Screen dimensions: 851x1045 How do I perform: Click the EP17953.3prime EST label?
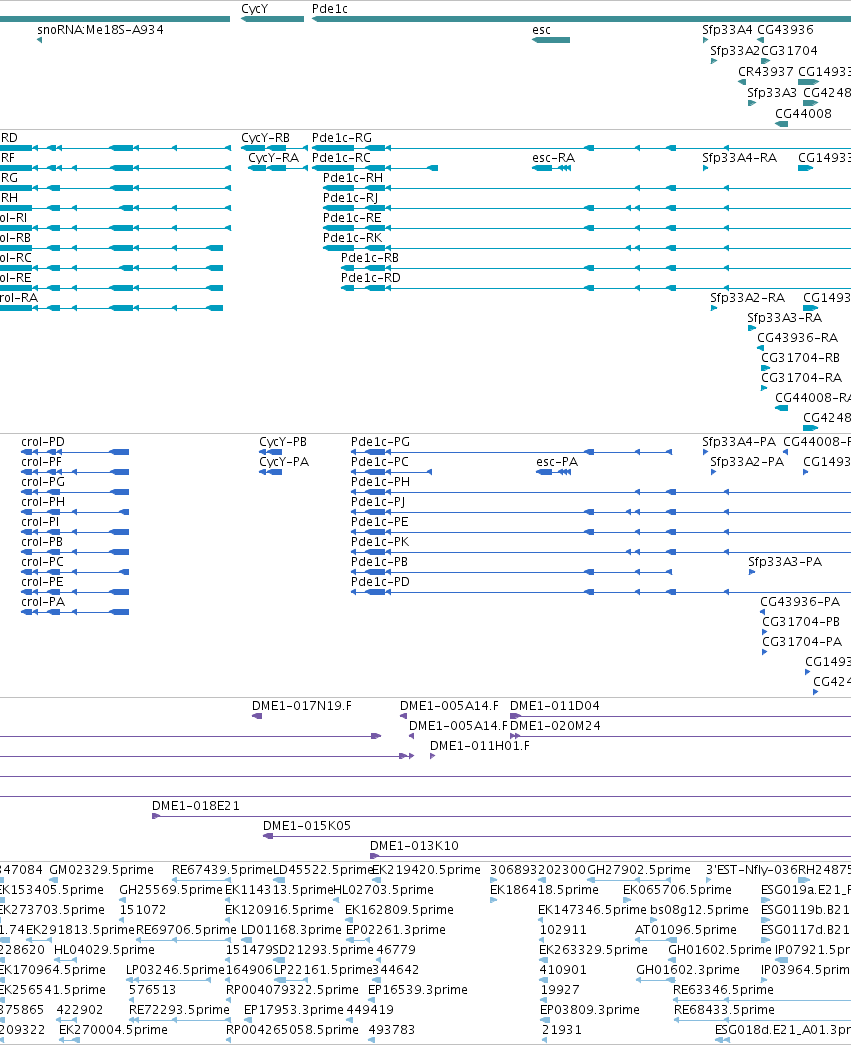click(293, 1009)
